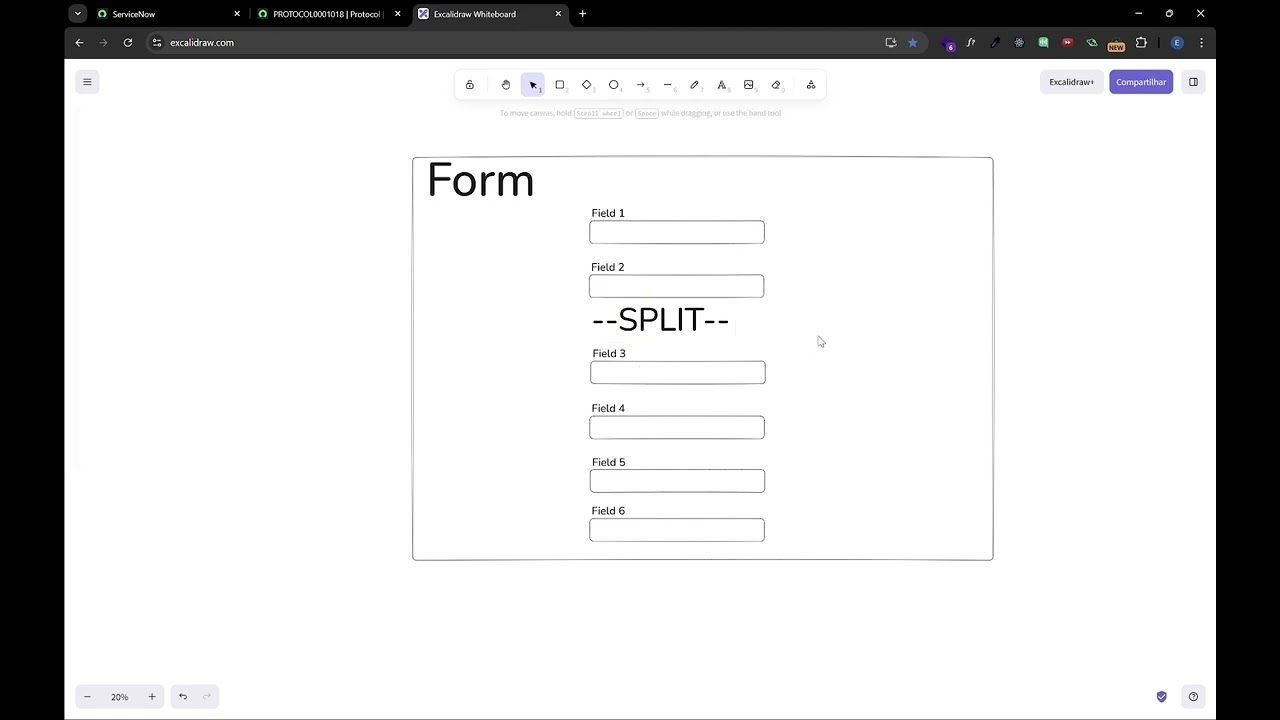Go back in browser history
Screen dimensions: 1280x720
pos(80,43)
